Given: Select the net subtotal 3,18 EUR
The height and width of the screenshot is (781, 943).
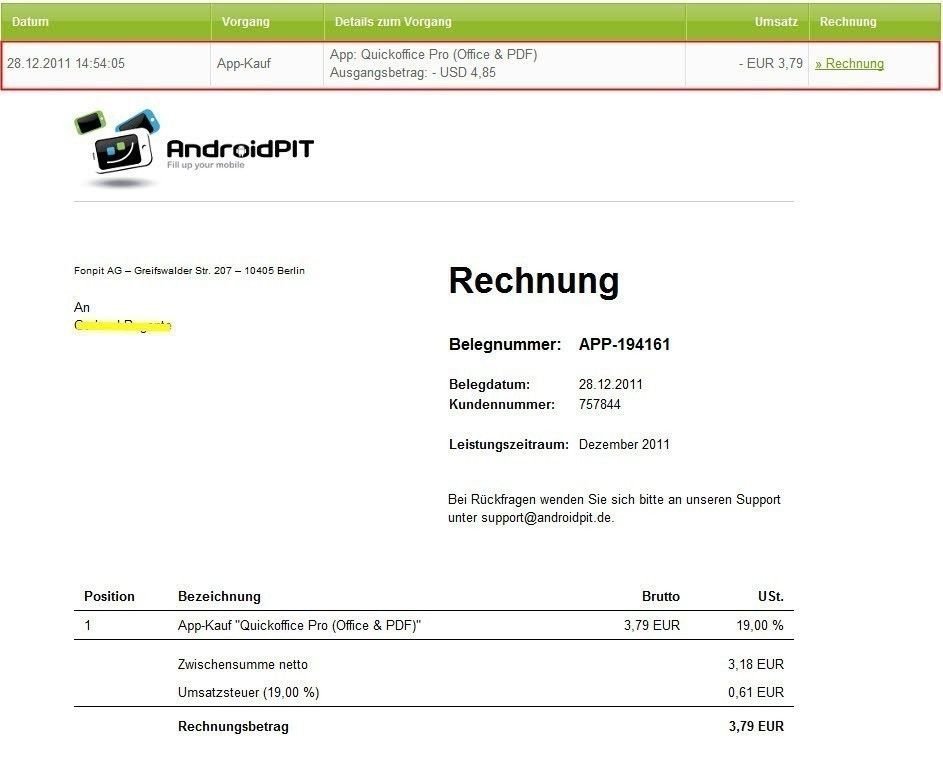Looking at the screenshot, I should click(755, 664).
